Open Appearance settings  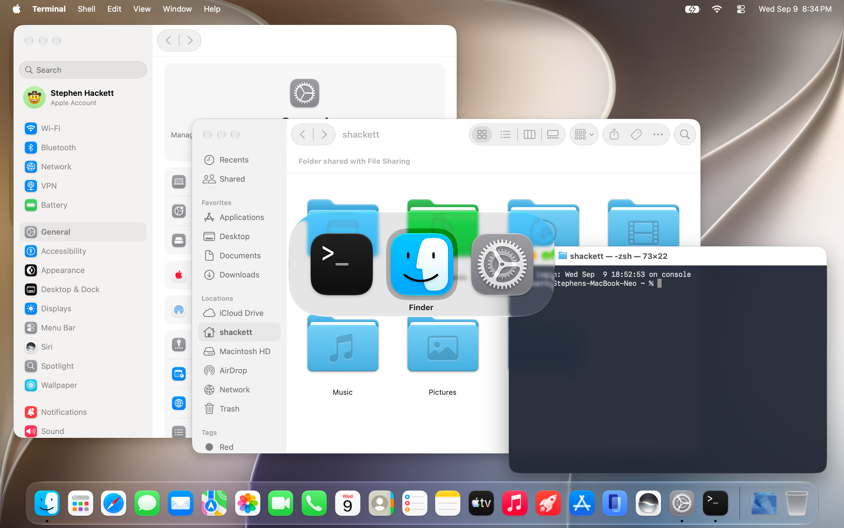click(83, 270)
